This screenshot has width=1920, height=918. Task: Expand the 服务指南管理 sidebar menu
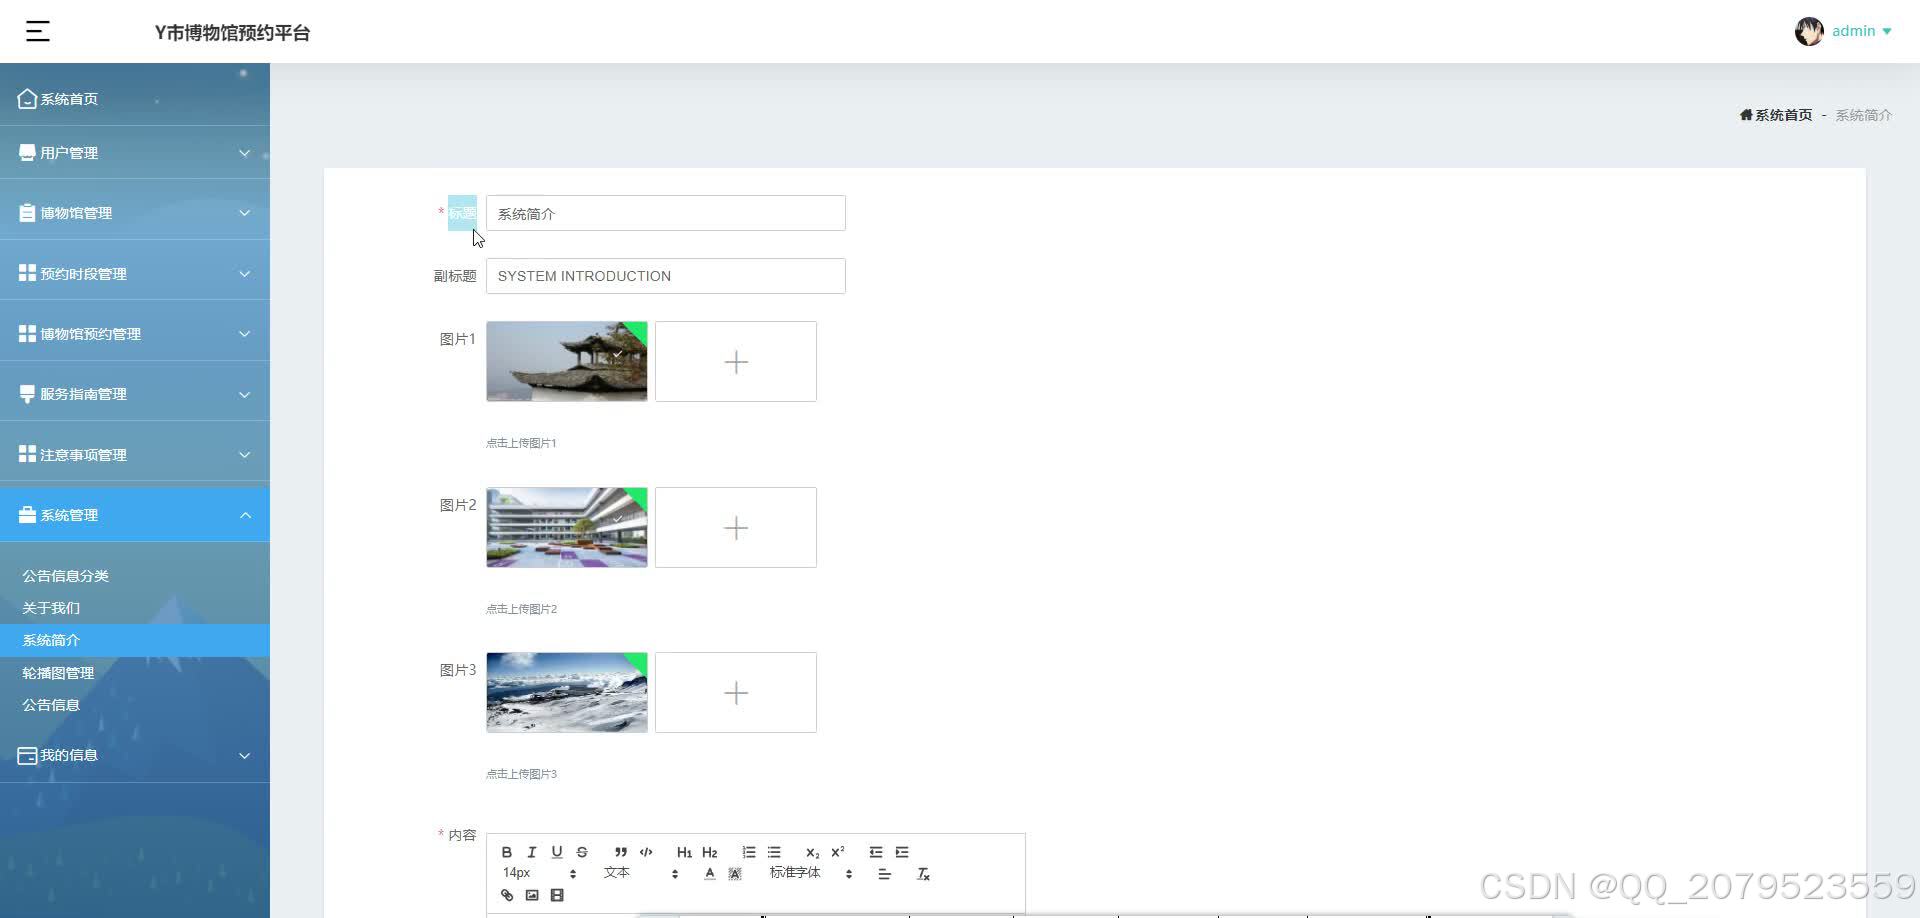coord(135,394)
